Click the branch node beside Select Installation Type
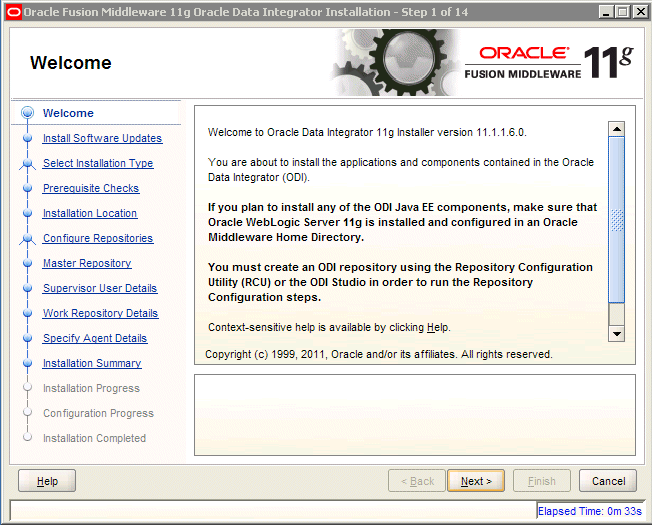Viewport: 652px width, 525px height. click(27, 164)
